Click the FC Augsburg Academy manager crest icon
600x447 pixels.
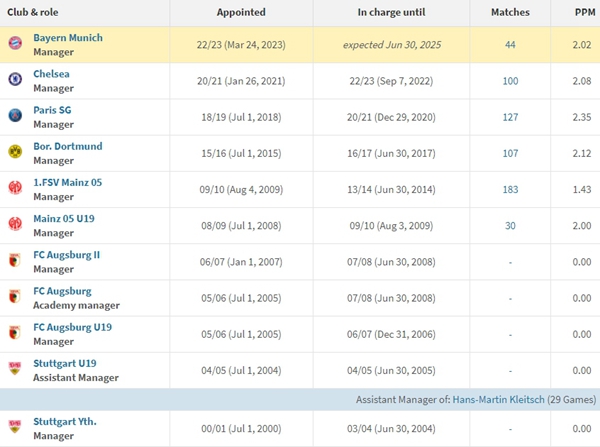pos(15,296)
